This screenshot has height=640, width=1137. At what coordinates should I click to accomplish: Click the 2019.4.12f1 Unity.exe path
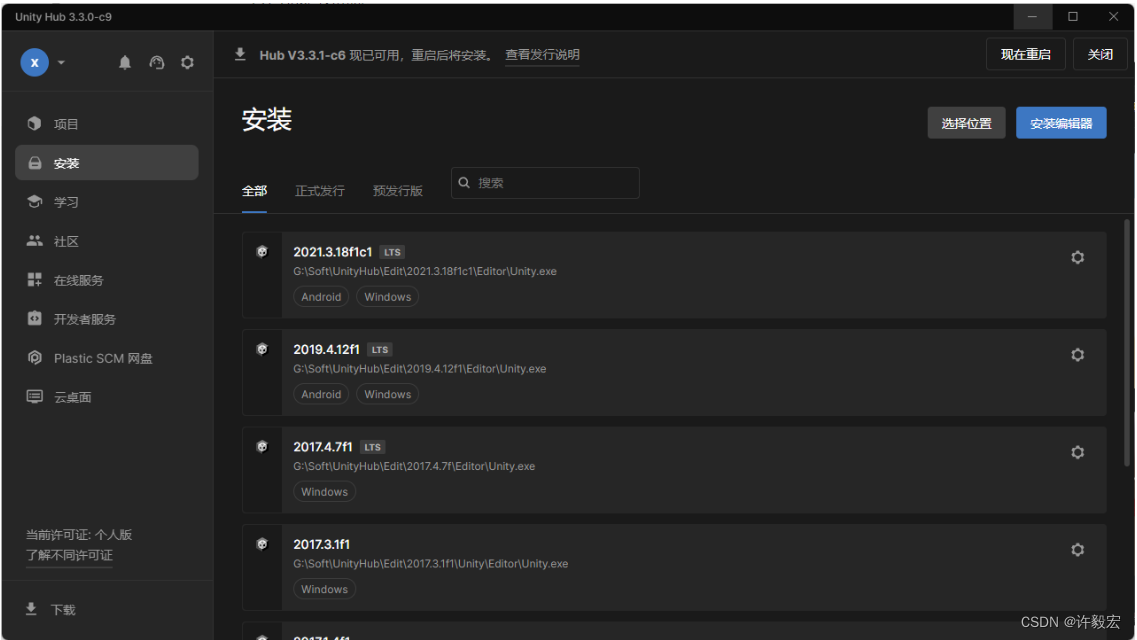tap(420, 368)
